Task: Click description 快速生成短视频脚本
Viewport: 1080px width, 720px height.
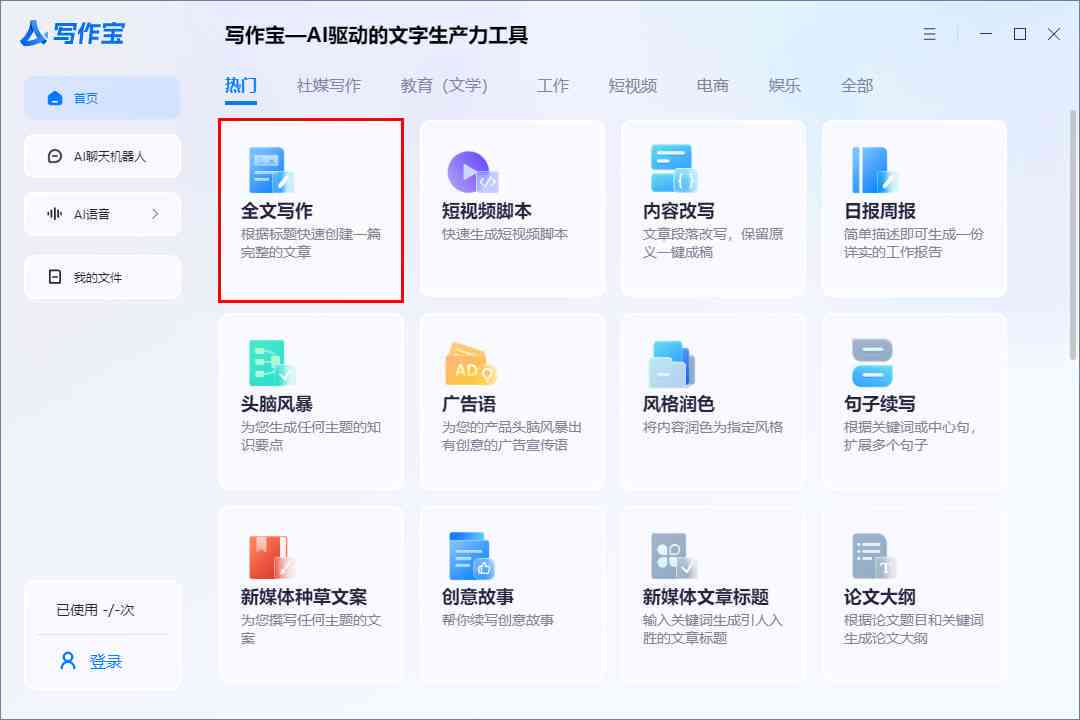Action: [505, 234]
